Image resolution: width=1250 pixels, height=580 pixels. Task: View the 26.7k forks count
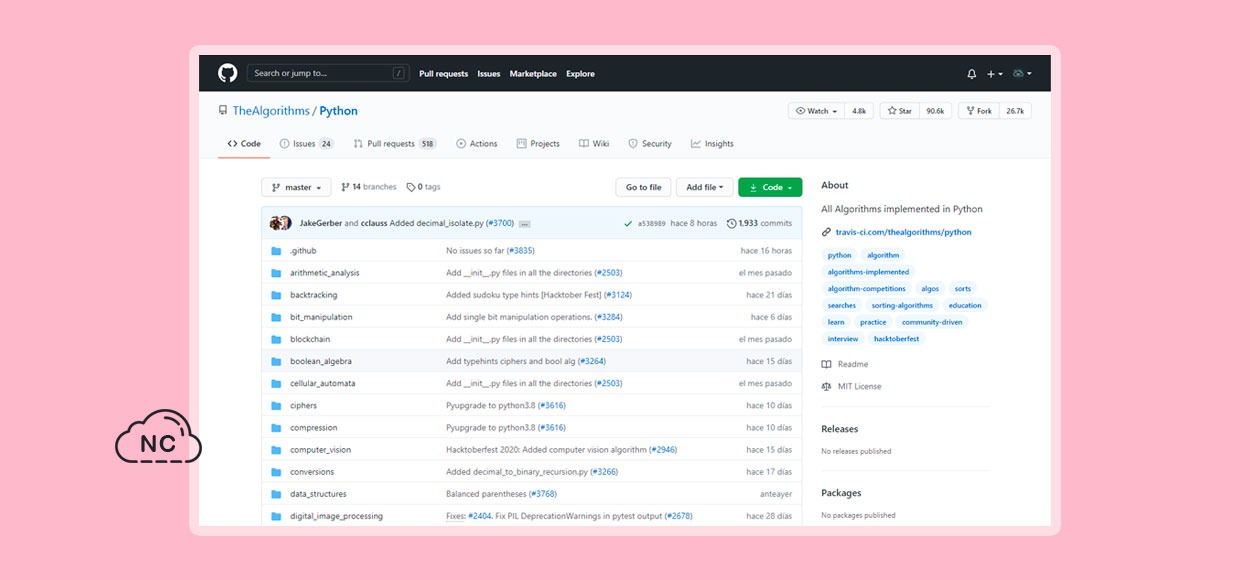pos(1015,111)
